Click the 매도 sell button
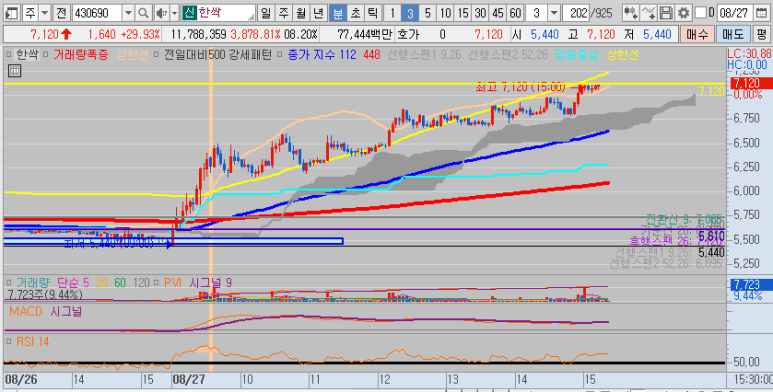Screen dimensions: 773x392 pyautogui.click(x=733, y=35)
